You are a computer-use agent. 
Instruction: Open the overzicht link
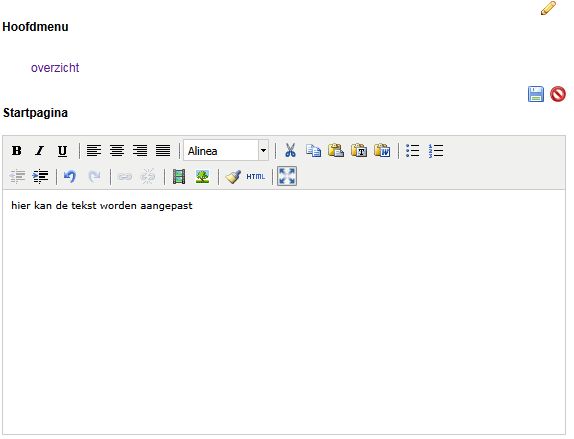click(x=55, y=68)
